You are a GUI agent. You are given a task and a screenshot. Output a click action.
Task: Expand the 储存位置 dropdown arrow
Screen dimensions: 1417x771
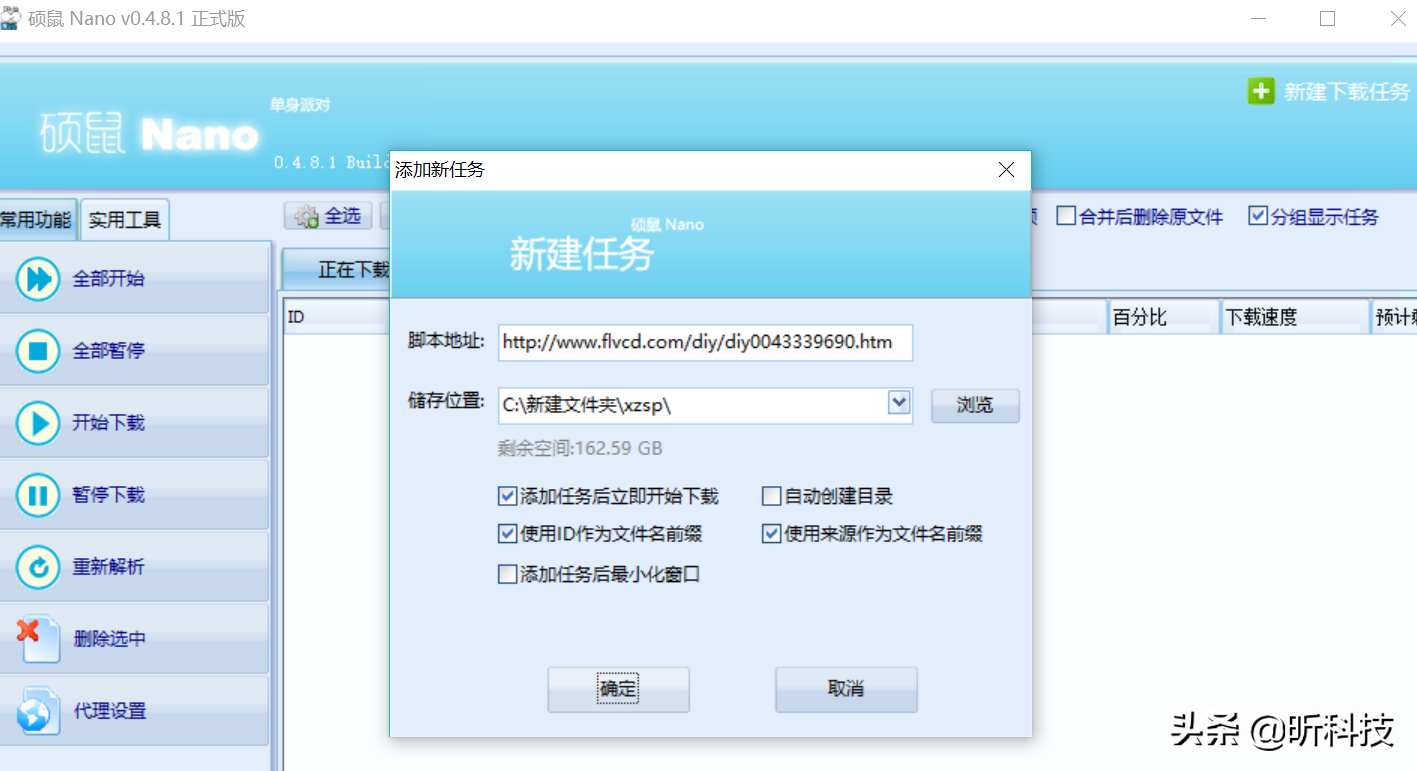point(899,403)
